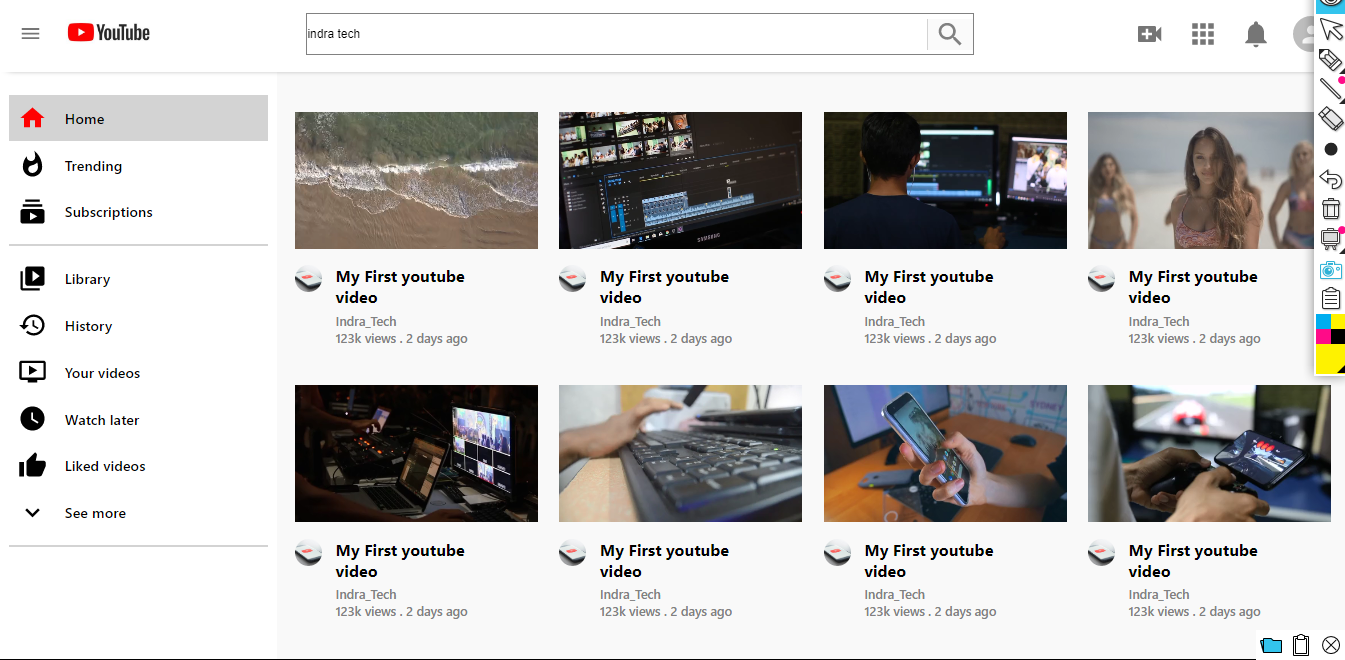Click channel avatar under beach waves video
This screenshot has height=660, width=1345.
[x=308, y=279]
